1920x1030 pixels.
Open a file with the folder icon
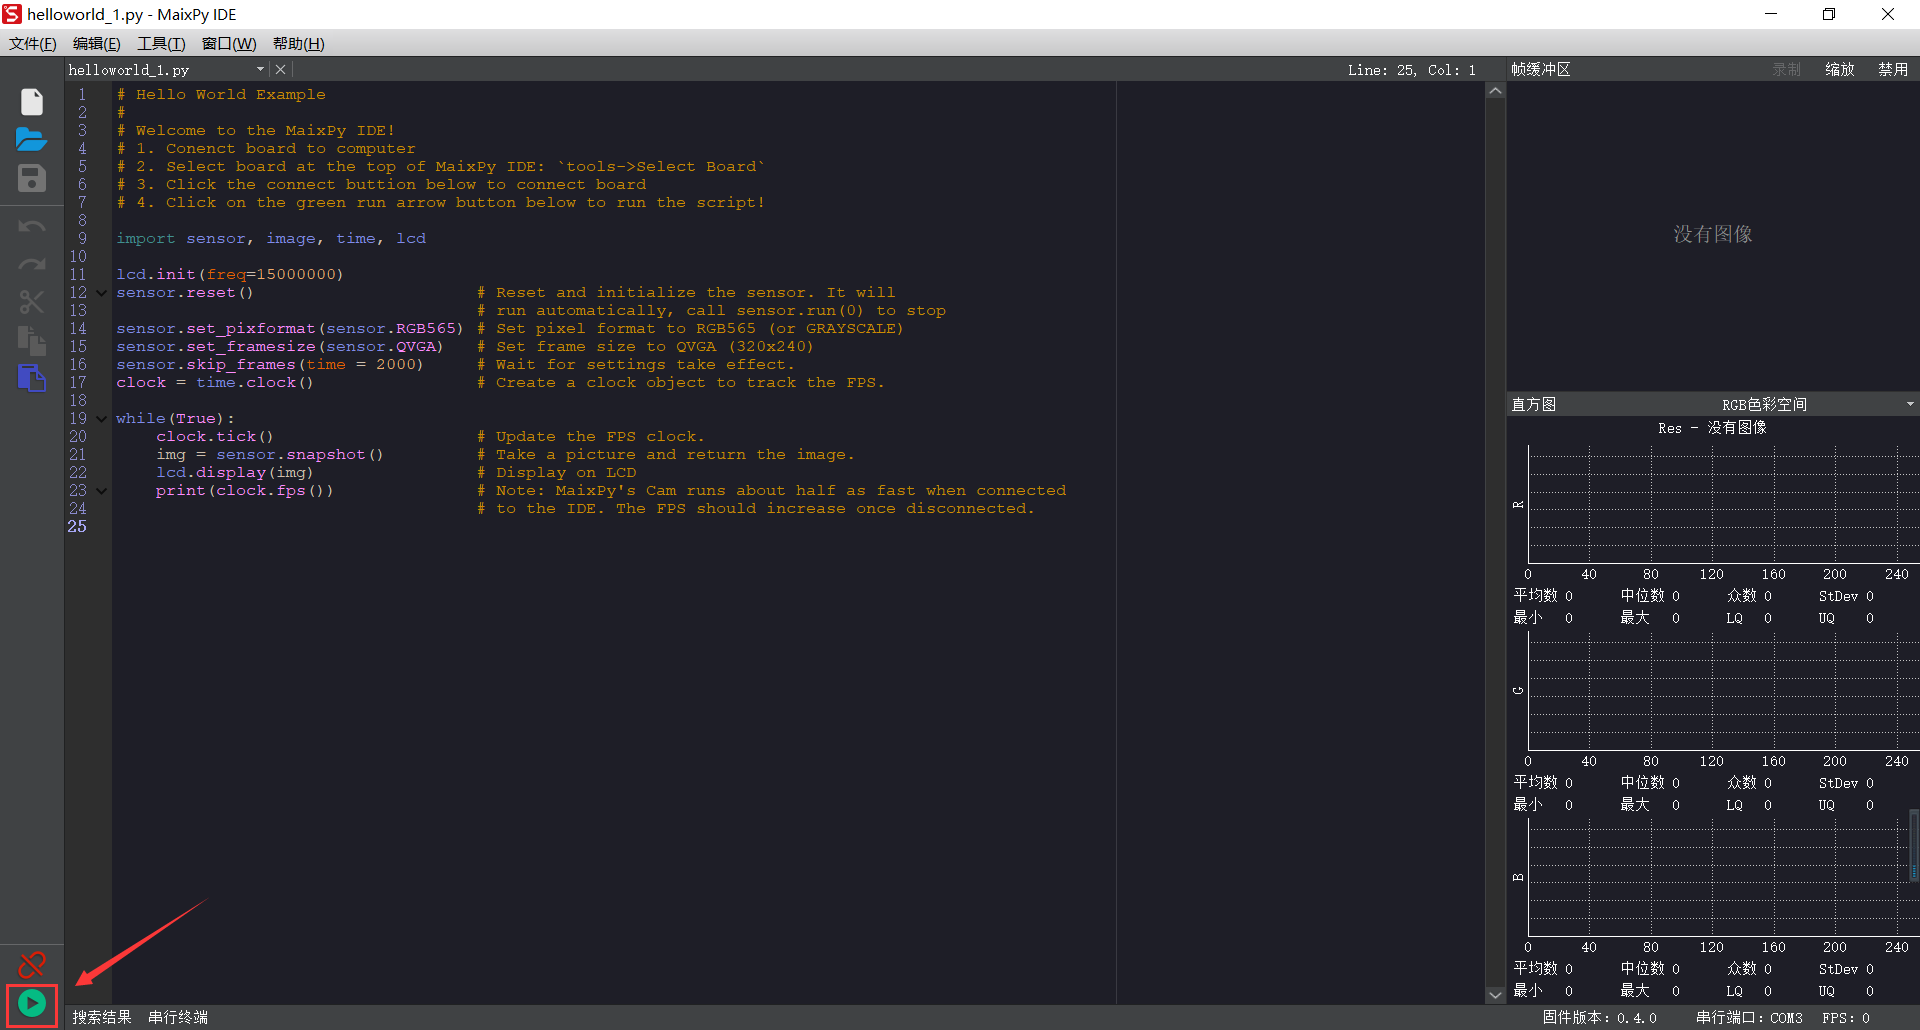click(x=32, y=140)
